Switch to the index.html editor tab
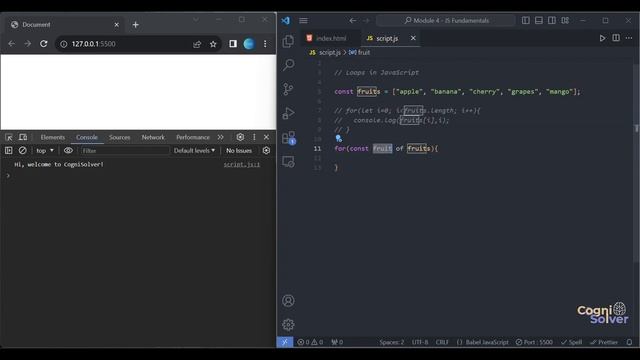 pyautogui.click(x=331, y=38)
